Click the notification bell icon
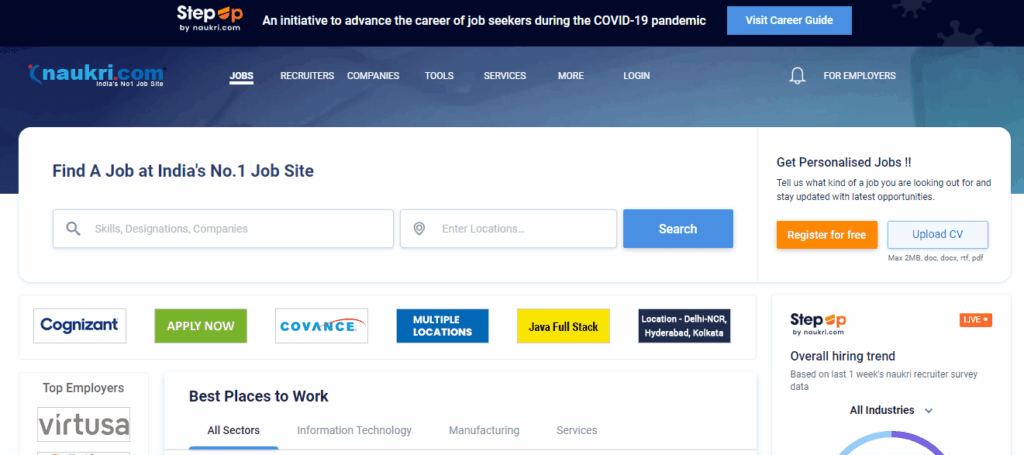The image size is (1024, 455). pyautogui.click(x=797, y=76)
